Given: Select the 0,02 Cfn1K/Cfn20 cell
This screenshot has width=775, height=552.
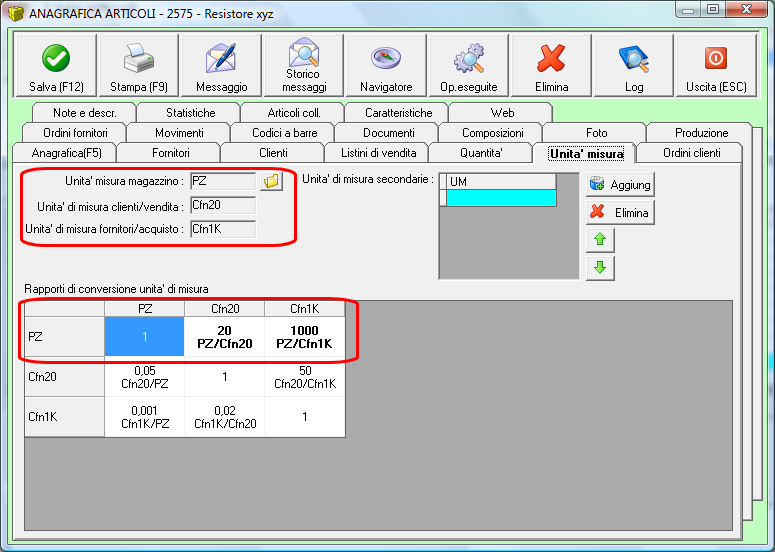Looking at the screenshot, I should click(x=224, y=417).
